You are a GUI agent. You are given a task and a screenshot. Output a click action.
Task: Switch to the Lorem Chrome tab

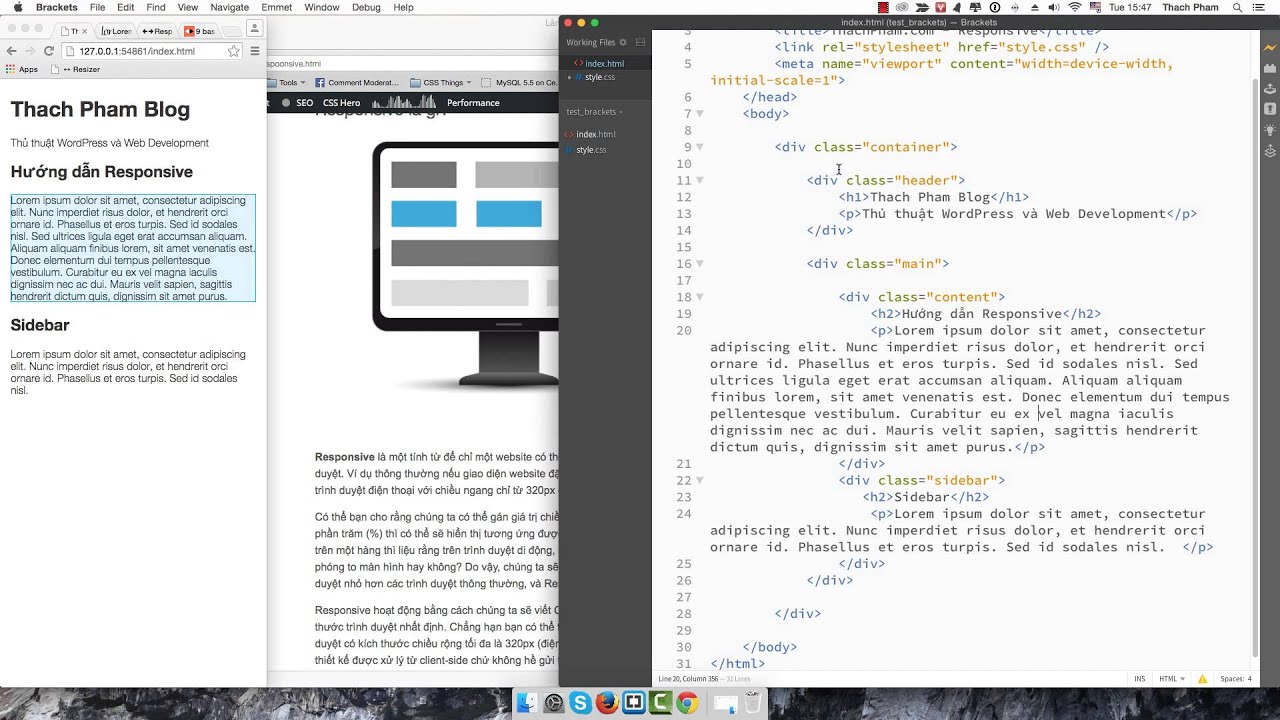[116, 31]
